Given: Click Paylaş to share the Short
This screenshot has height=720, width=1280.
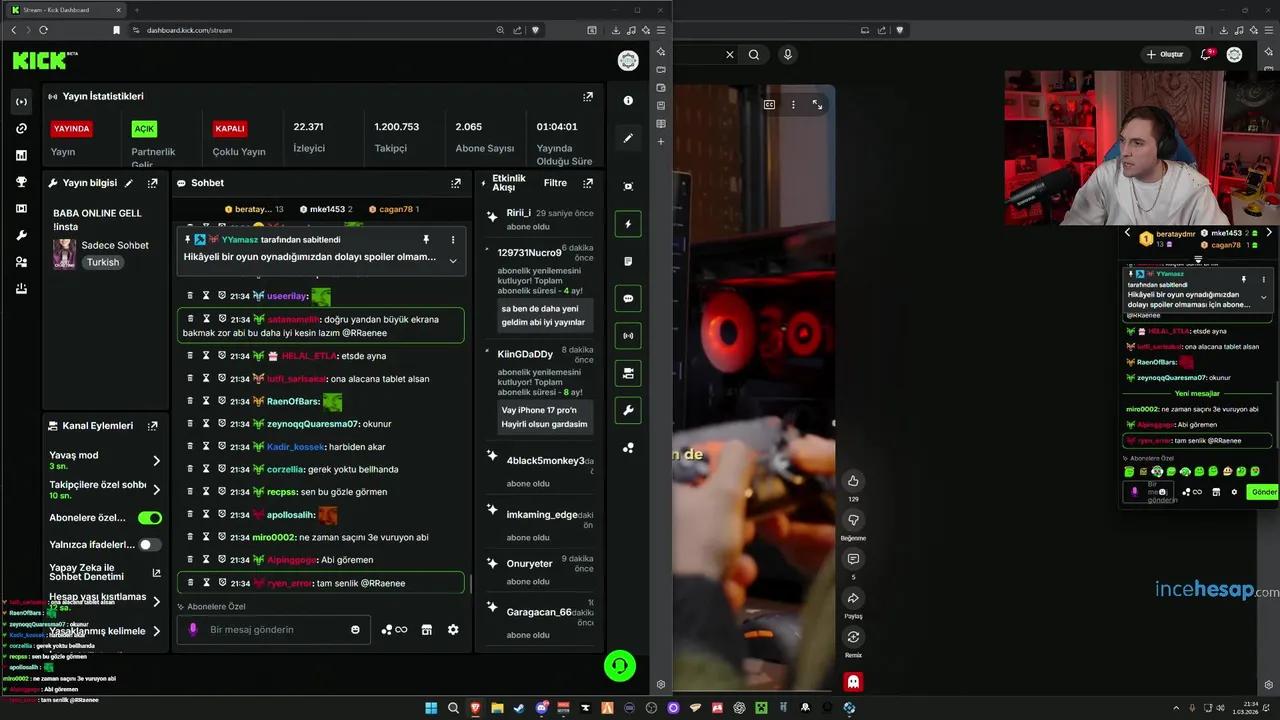Looking at the screenshot, I should [x=853, y=599].
